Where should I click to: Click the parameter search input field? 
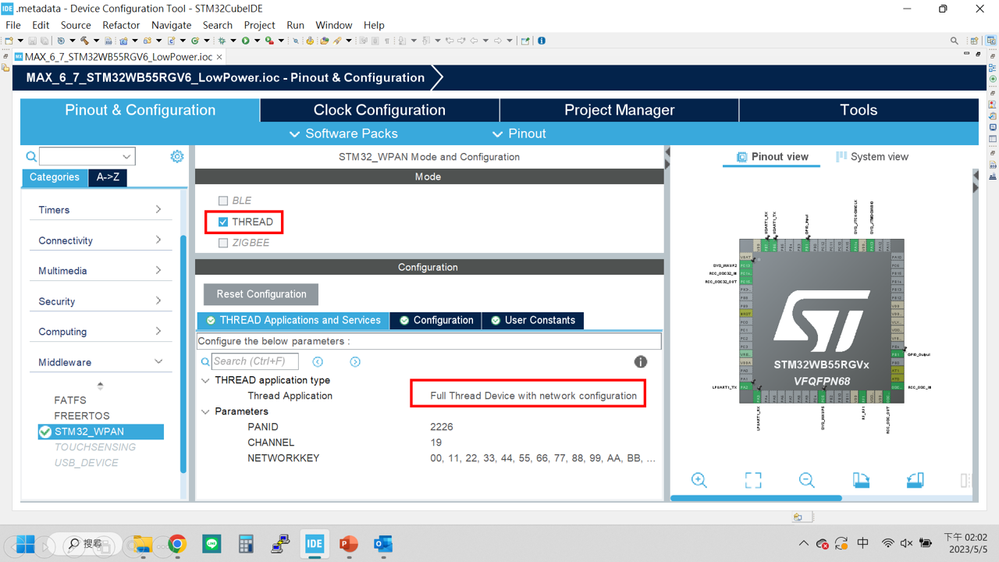[x=255, y=361]
